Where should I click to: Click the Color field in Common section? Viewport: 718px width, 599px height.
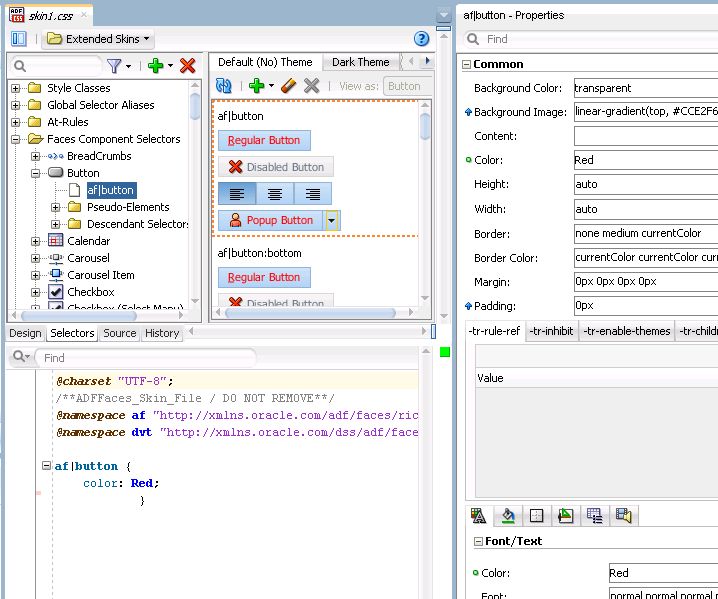(646, 160)
